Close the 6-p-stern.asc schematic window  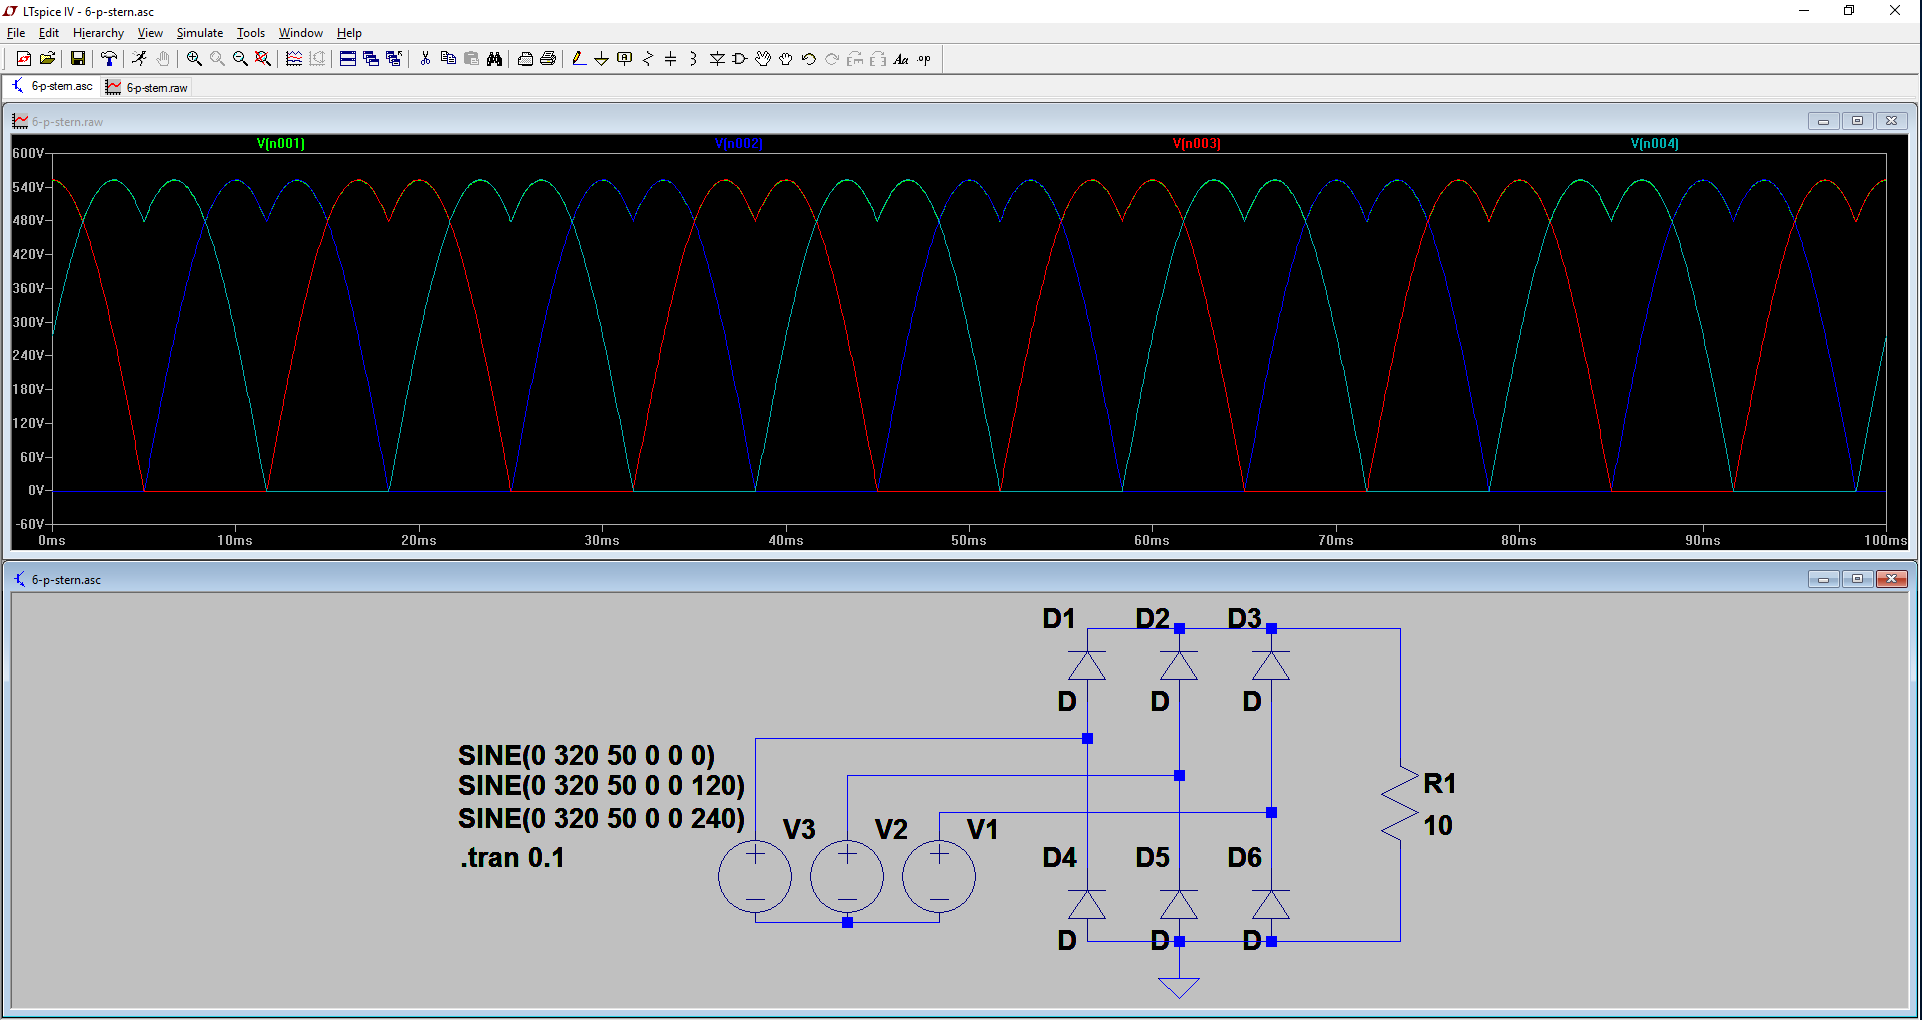click(1891, 579)
